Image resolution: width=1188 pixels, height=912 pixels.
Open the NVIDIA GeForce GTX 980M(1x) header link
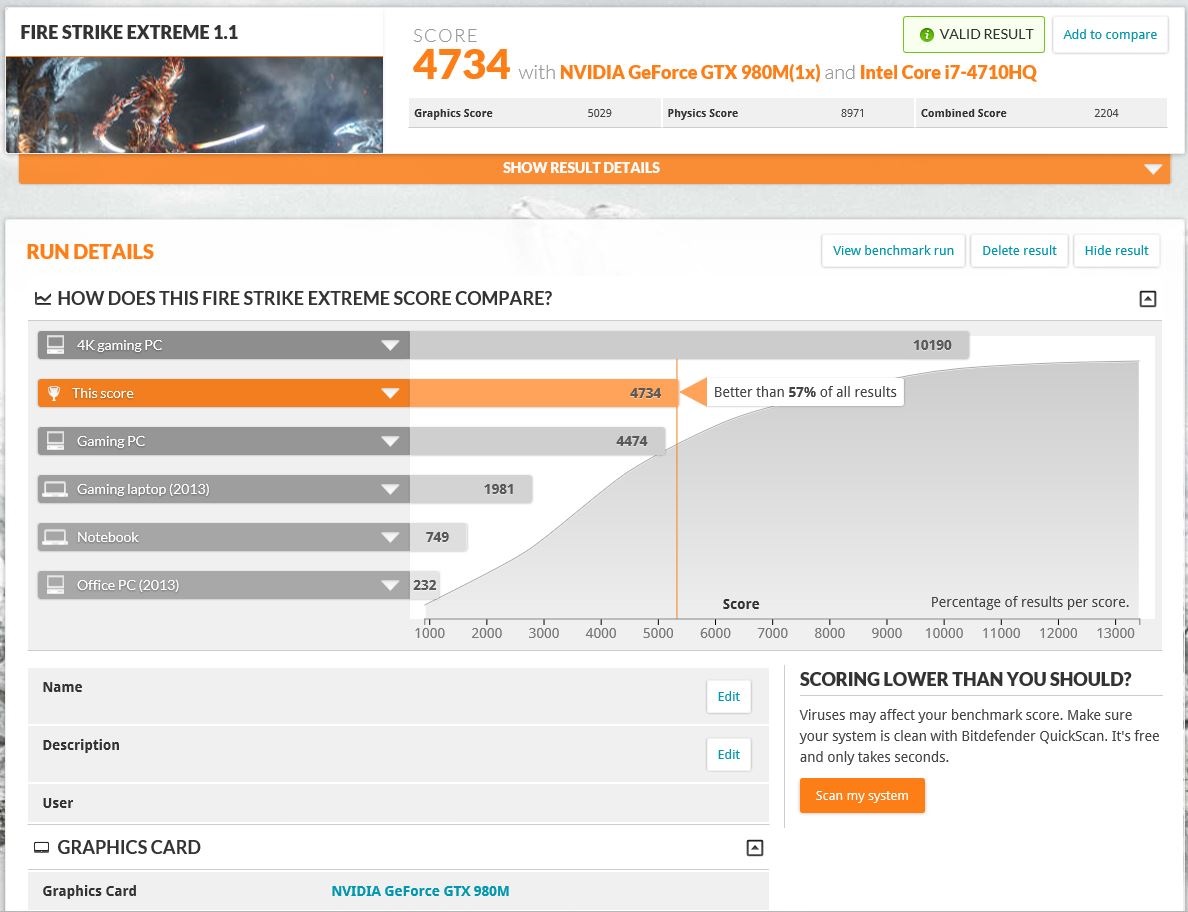point(690,73)
